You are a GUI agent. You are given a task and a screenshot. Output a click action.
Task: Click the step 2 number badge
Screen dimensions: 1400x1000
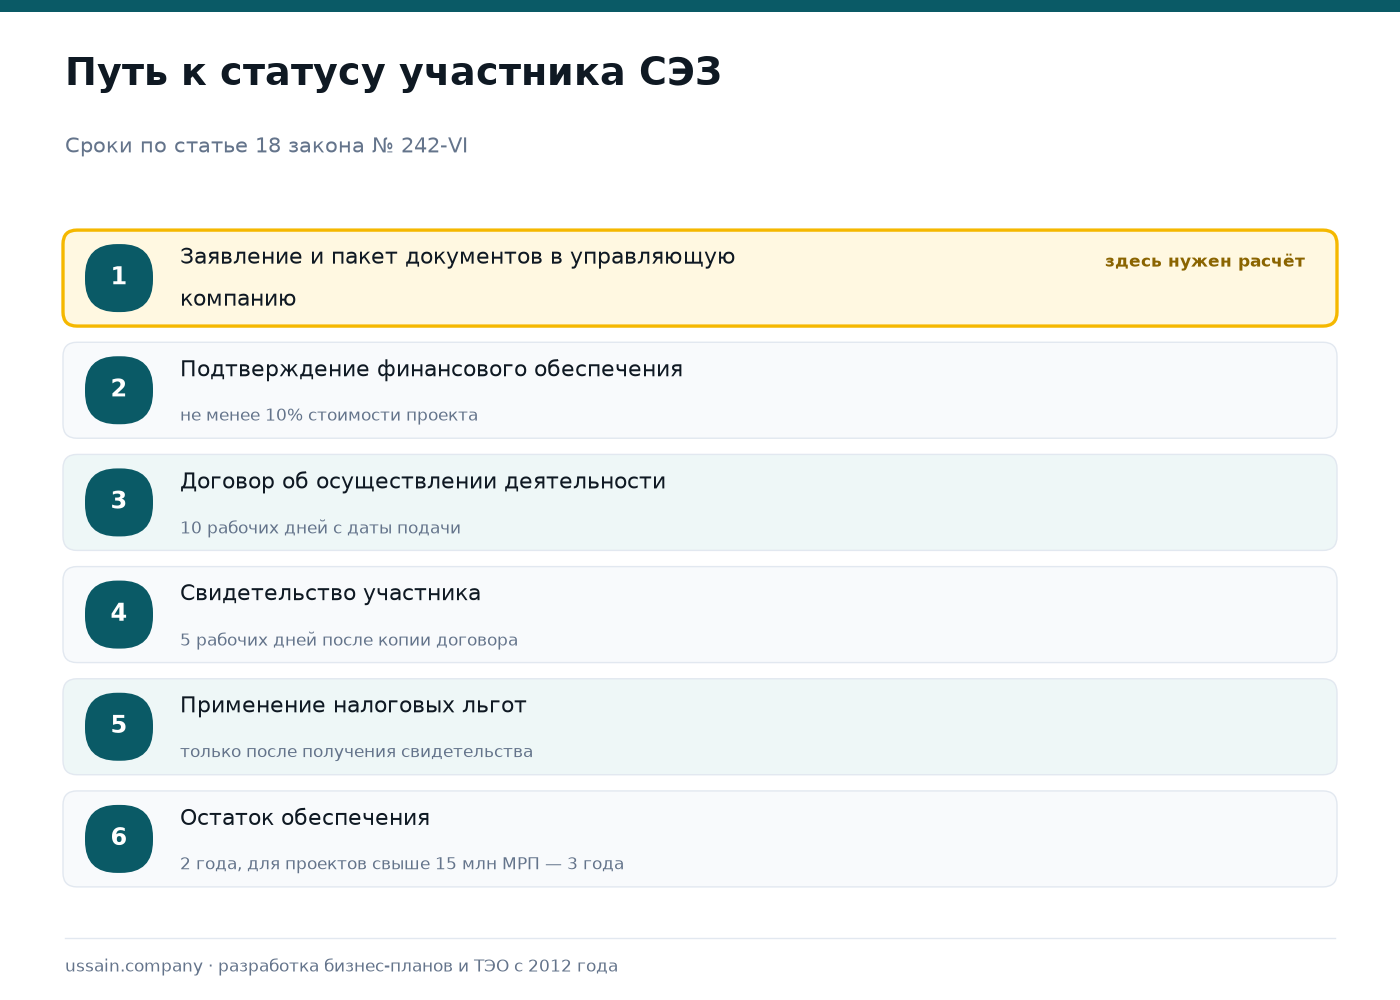[119, 390]
